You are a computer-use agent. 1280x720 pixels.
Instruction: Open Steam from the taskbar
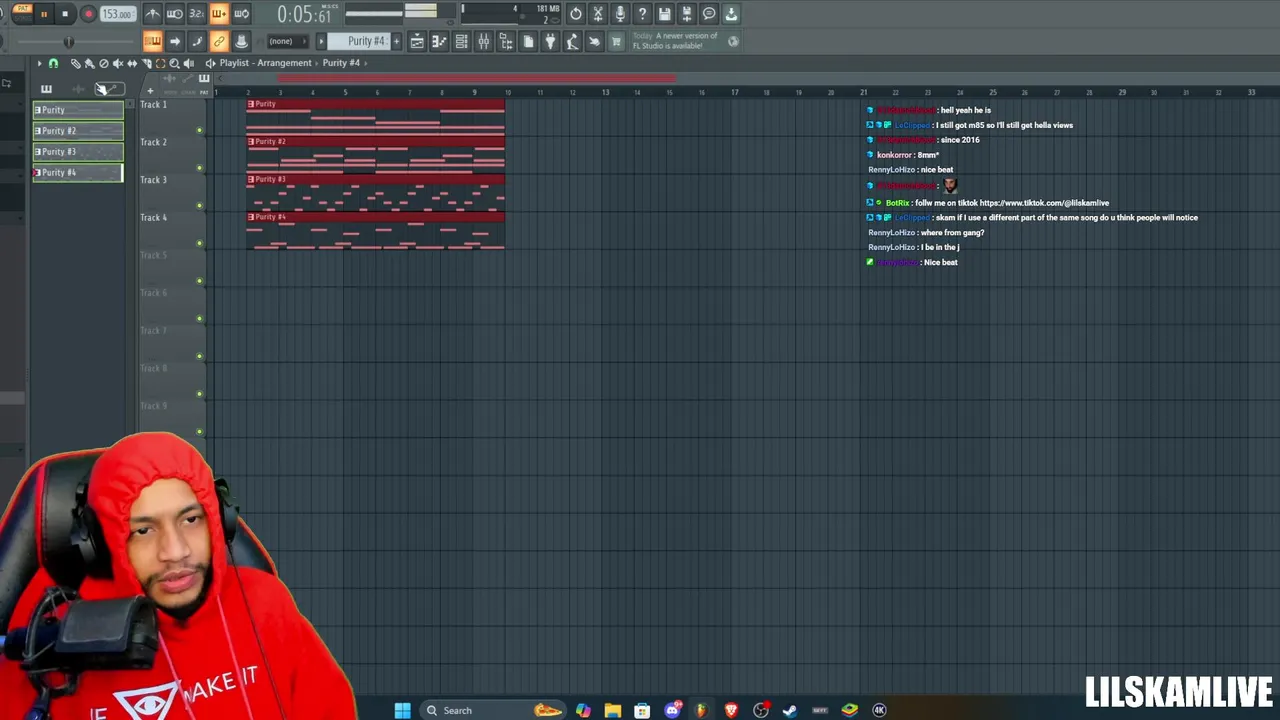pos(790,710)
